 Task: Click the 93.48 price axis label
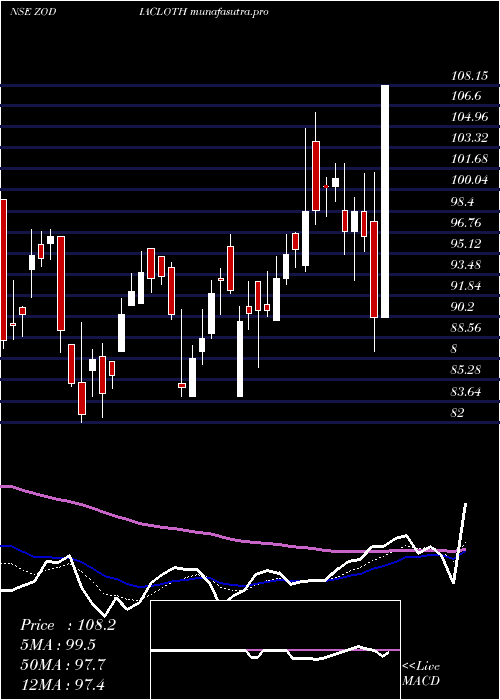(467, 266)
